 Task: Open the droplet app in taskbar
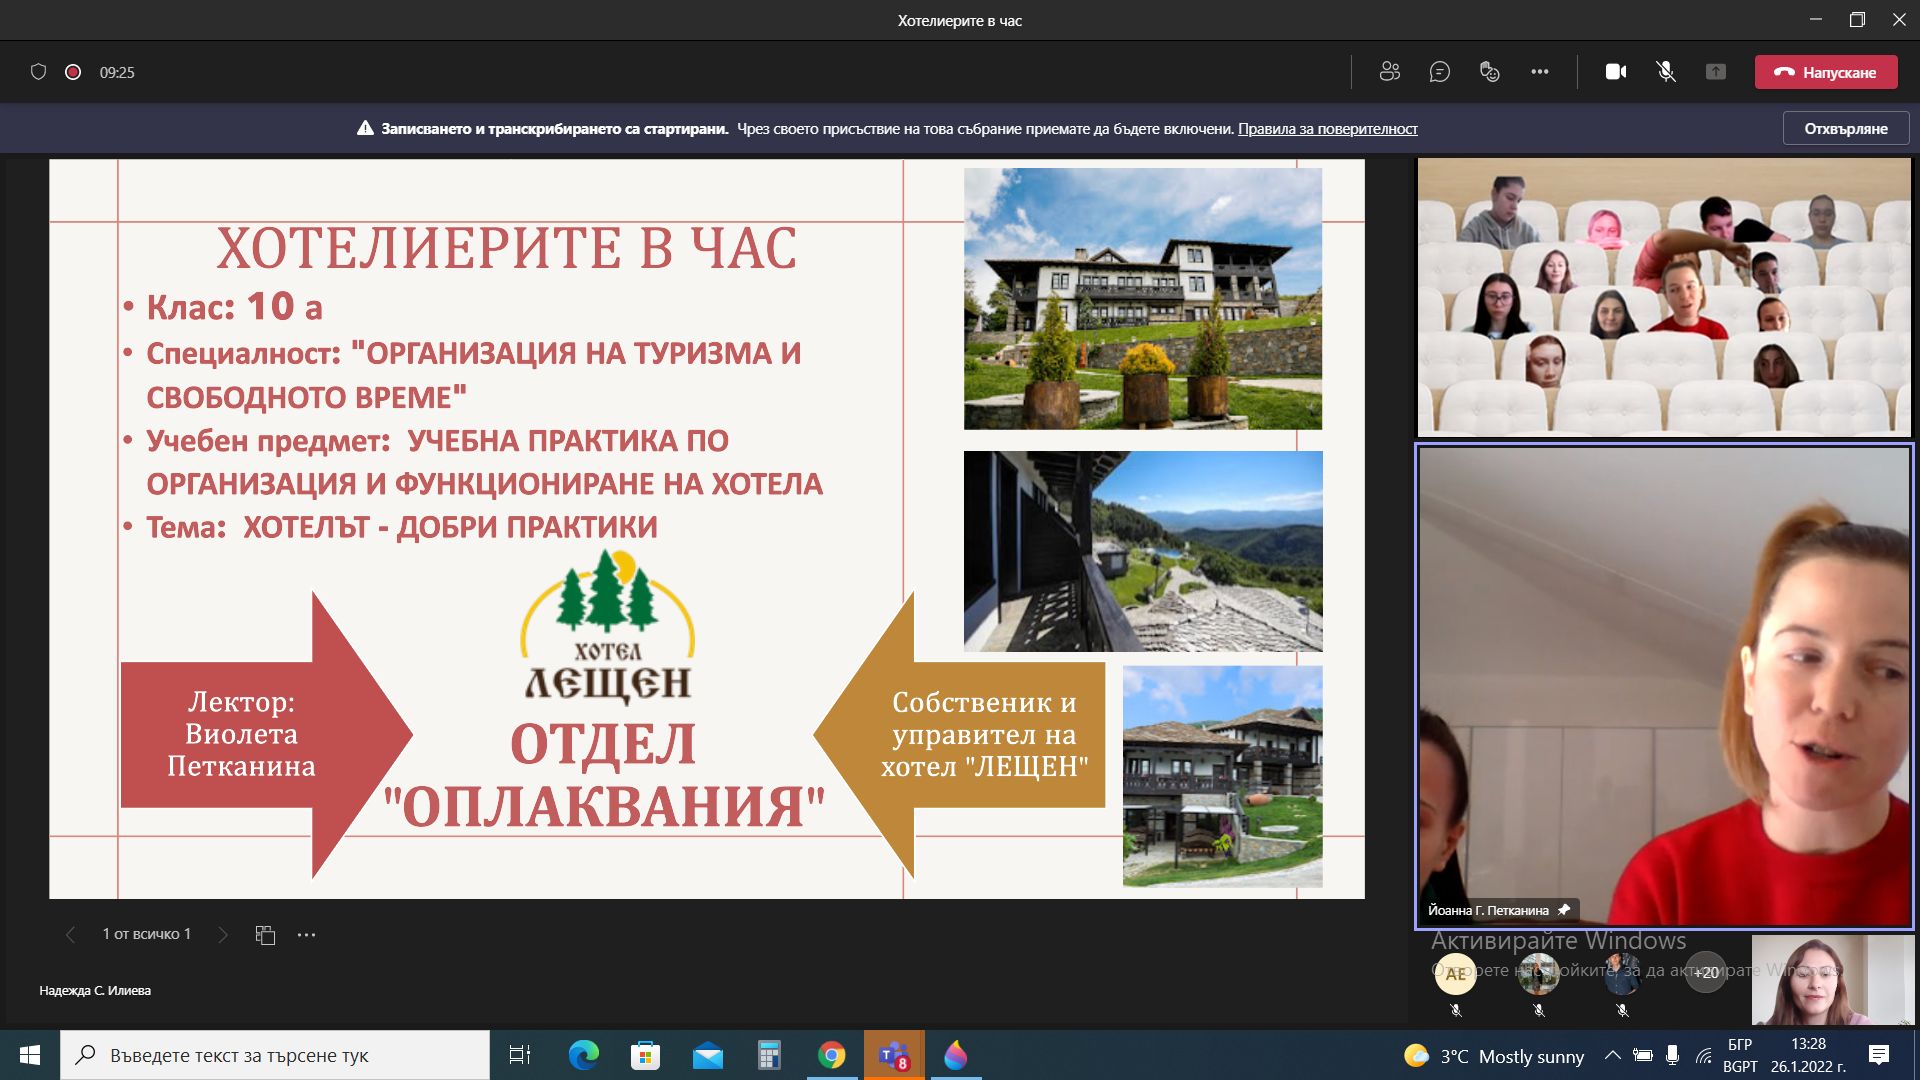[x=956, y=1055]
